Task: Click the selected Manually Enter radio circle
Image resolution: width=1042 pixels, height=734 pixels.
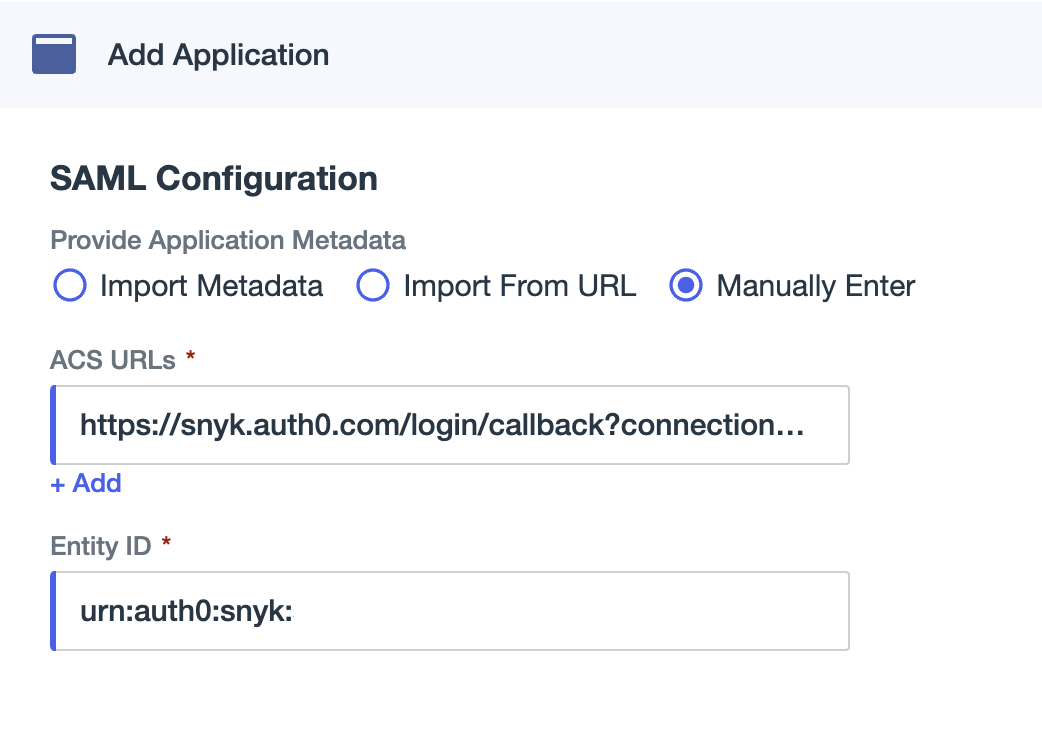Action: (686, 286)
